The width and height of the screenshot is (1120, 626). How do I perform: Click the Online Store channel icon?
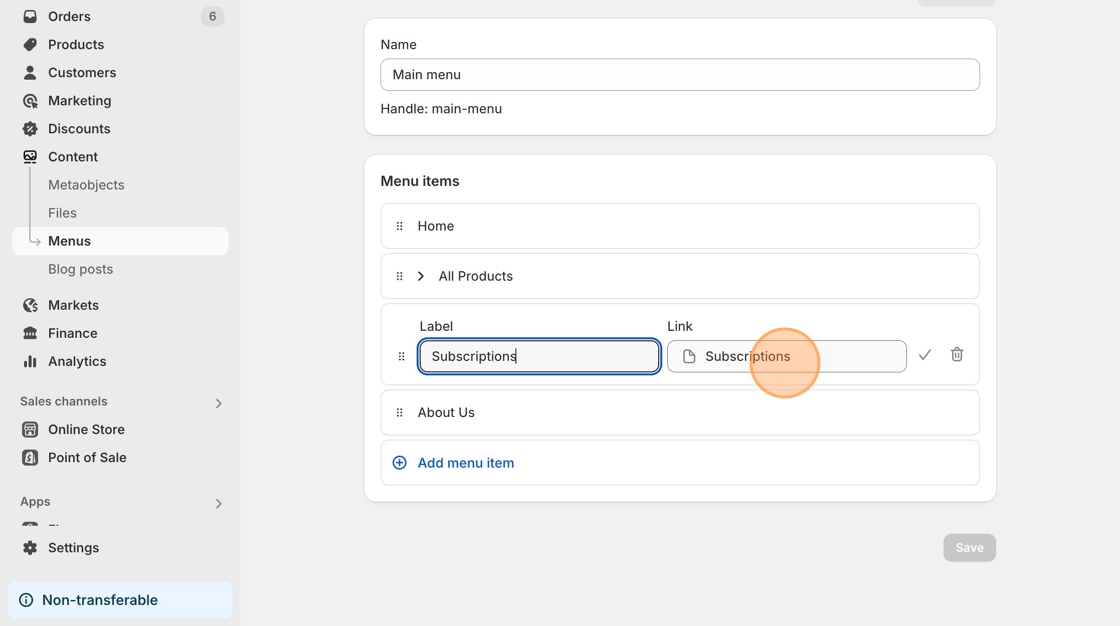tap(30, 429)
